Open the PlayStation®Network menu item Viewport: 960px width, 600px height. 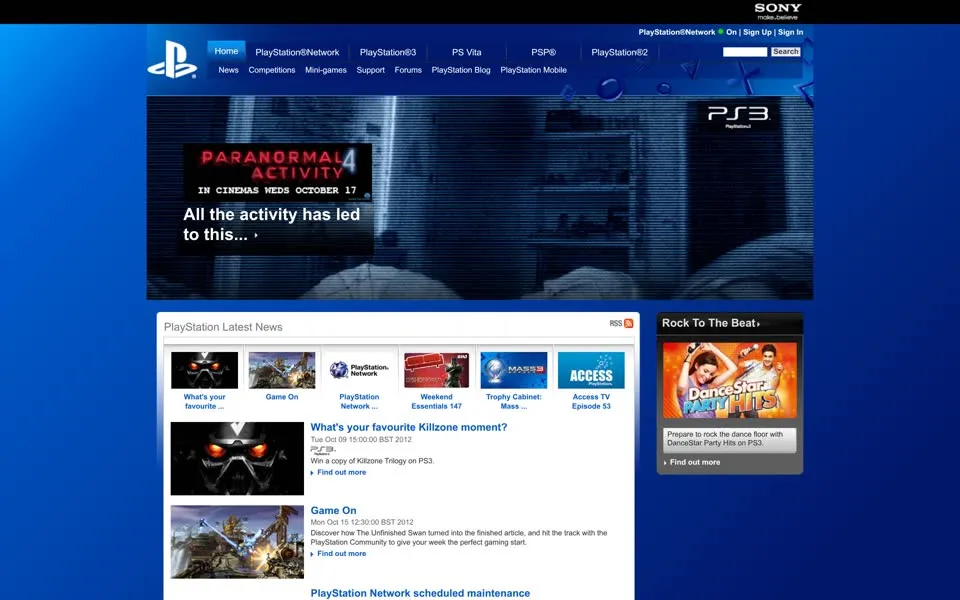[x=297, y=52]
